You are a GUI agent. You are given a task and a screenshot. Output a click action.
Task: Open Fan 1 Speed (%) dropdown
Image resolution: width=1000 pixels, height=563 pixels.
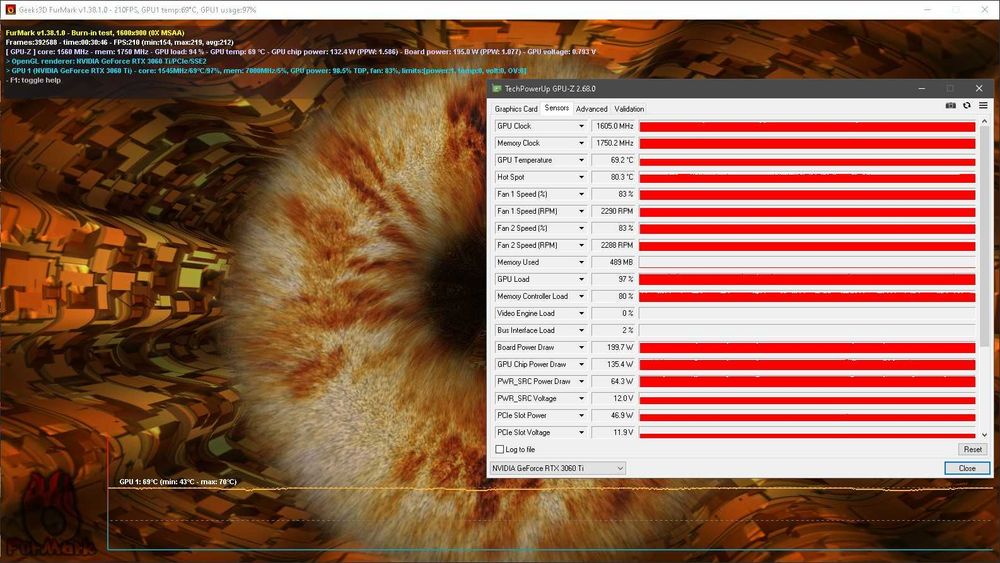(x=581, y=194)
